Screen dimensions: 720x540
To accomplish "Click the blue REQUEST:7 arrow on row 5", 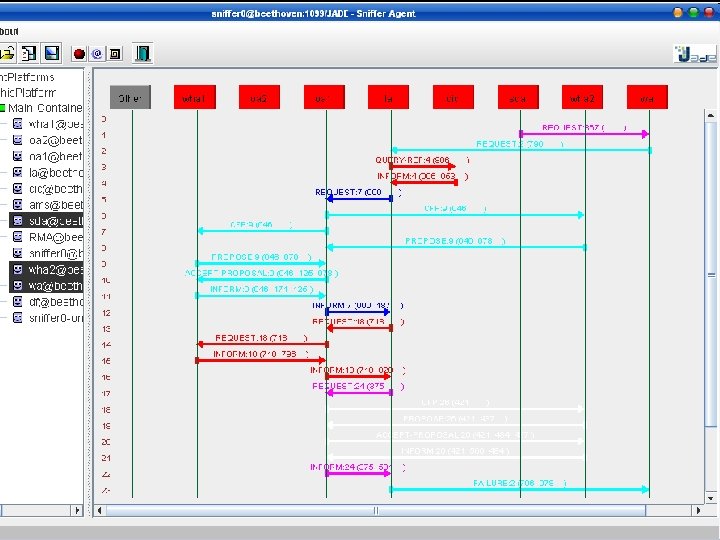I will point(359,198).
